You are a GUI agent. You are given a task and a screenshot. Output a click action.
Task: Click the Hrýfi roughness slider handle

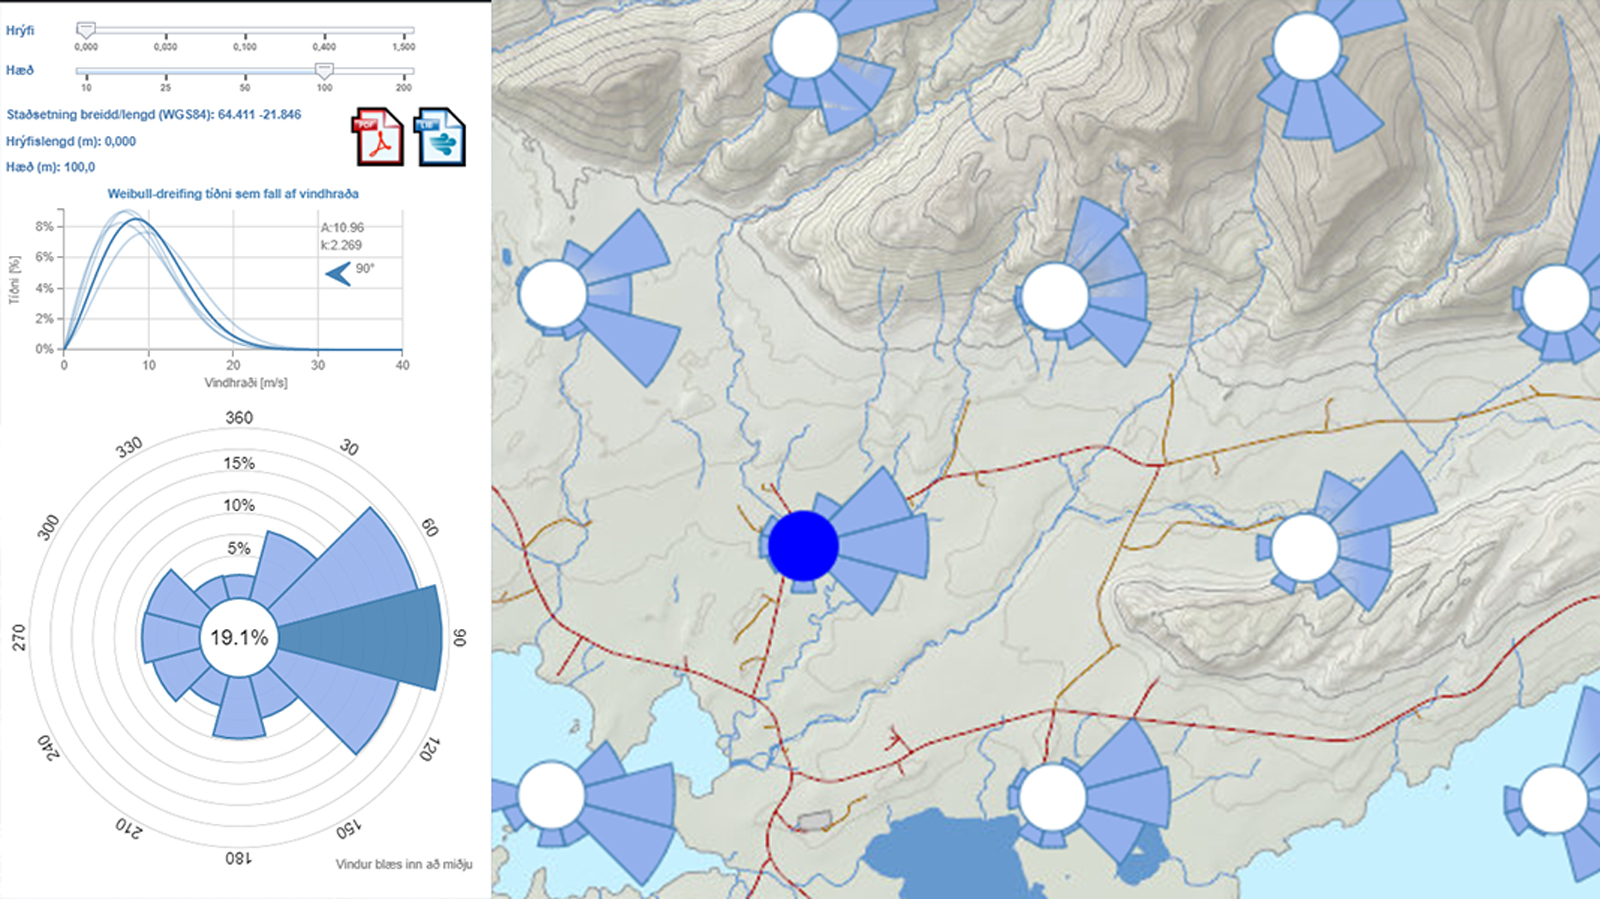(x=86, y=31)
